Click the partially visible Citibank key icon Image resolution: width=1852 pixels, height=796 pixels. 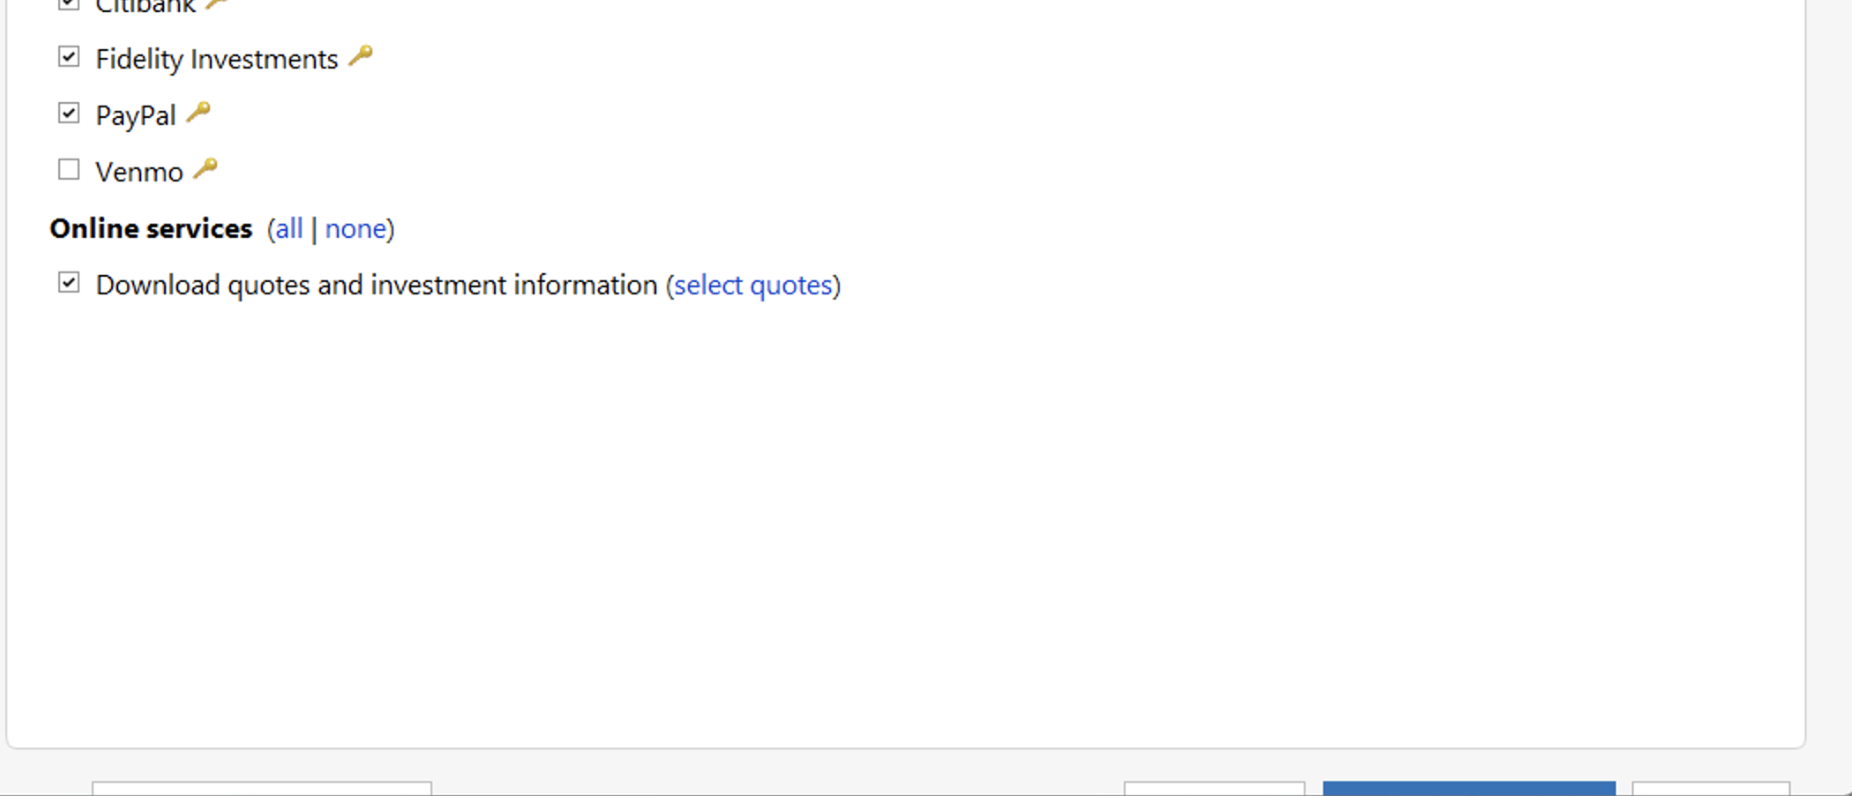(217, 5)
